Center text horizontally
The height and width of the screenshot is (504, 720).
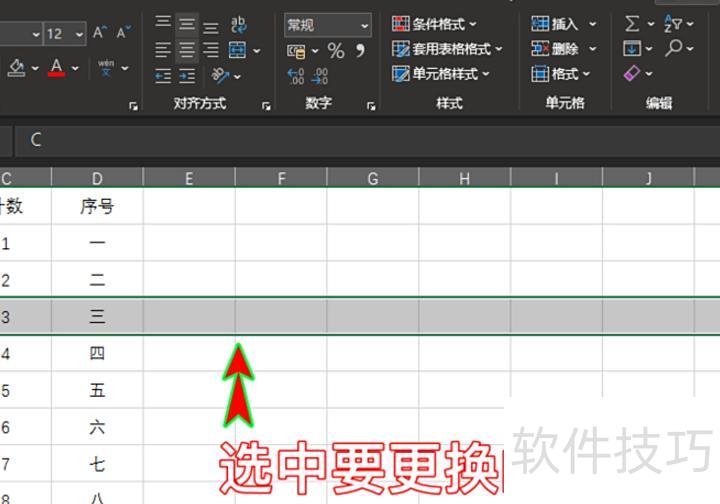click(x=186, y=50)
